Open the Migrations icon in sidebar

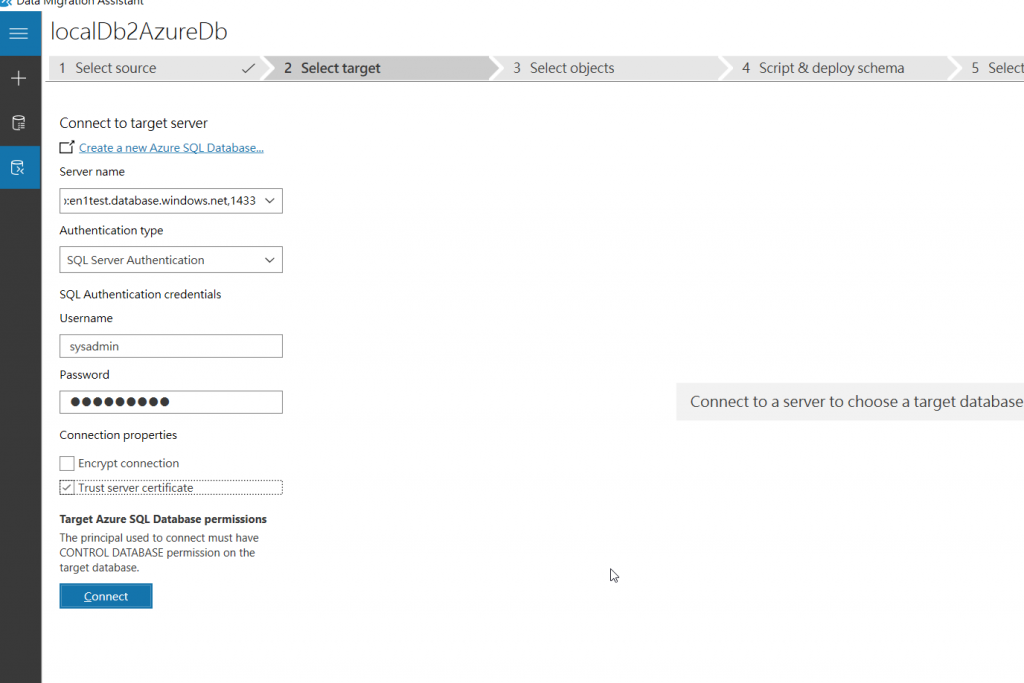pyautogui.click(x=19, y=168)
